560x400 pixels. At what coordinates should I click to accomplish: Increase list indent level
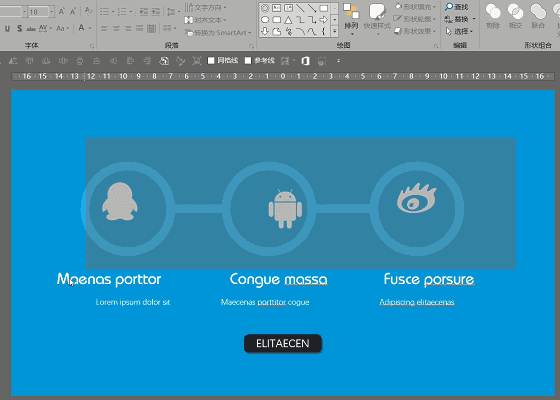[x=155, y=12]
